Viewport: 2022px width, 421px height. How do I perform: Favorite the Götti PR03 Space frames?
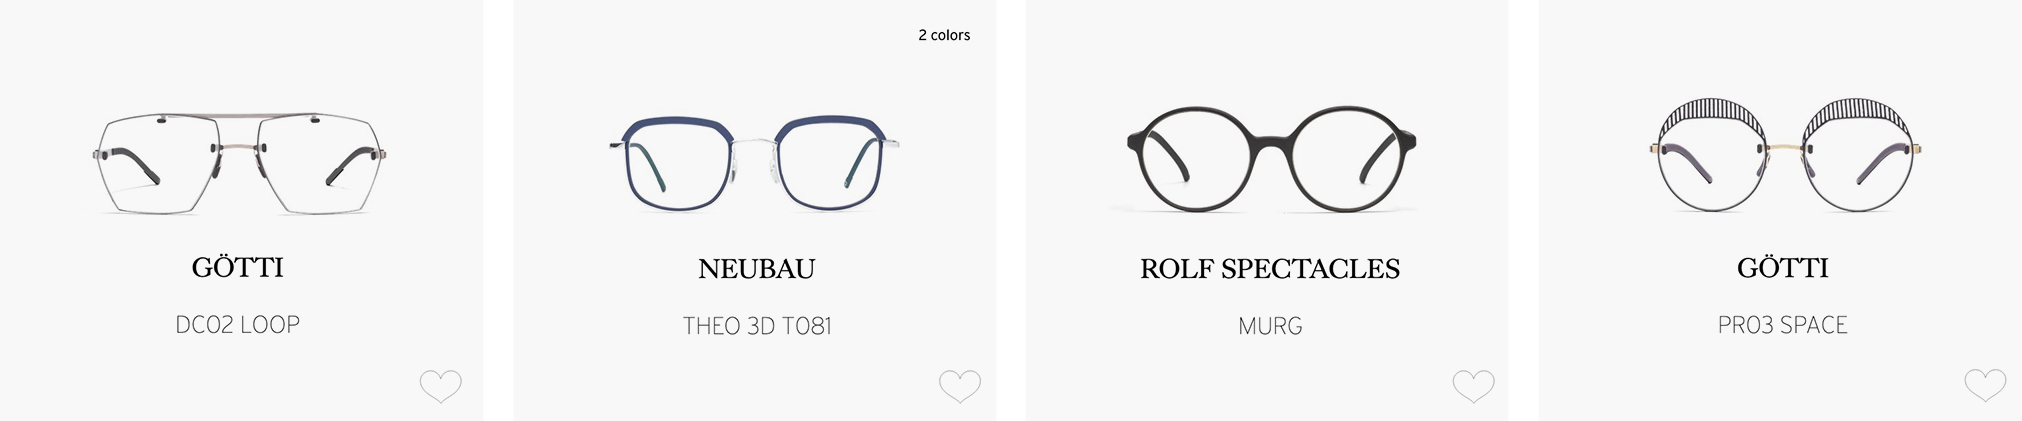pyautogui.click(x=1985, y=386)
